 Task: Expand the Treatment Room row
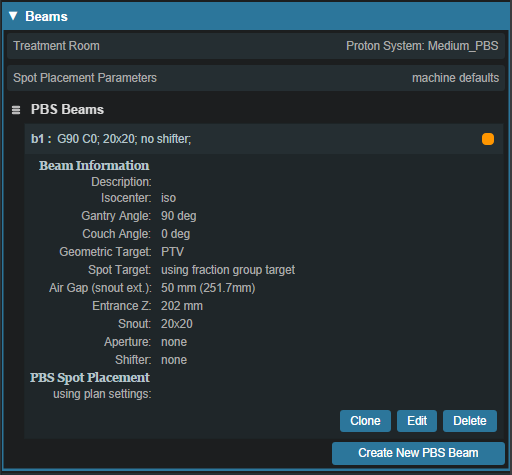pos(256,46)
